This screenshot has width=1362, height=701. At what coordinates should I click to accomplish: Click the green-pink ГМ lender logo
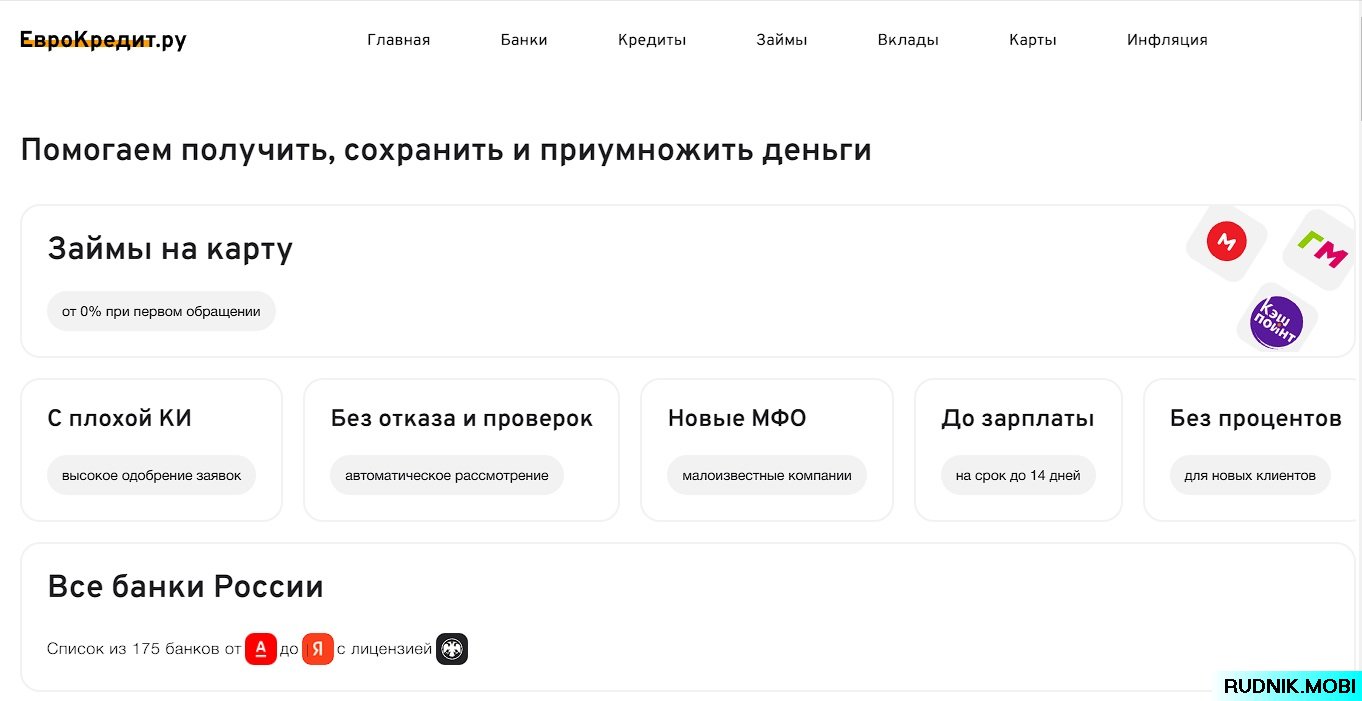coord(1322,249)
